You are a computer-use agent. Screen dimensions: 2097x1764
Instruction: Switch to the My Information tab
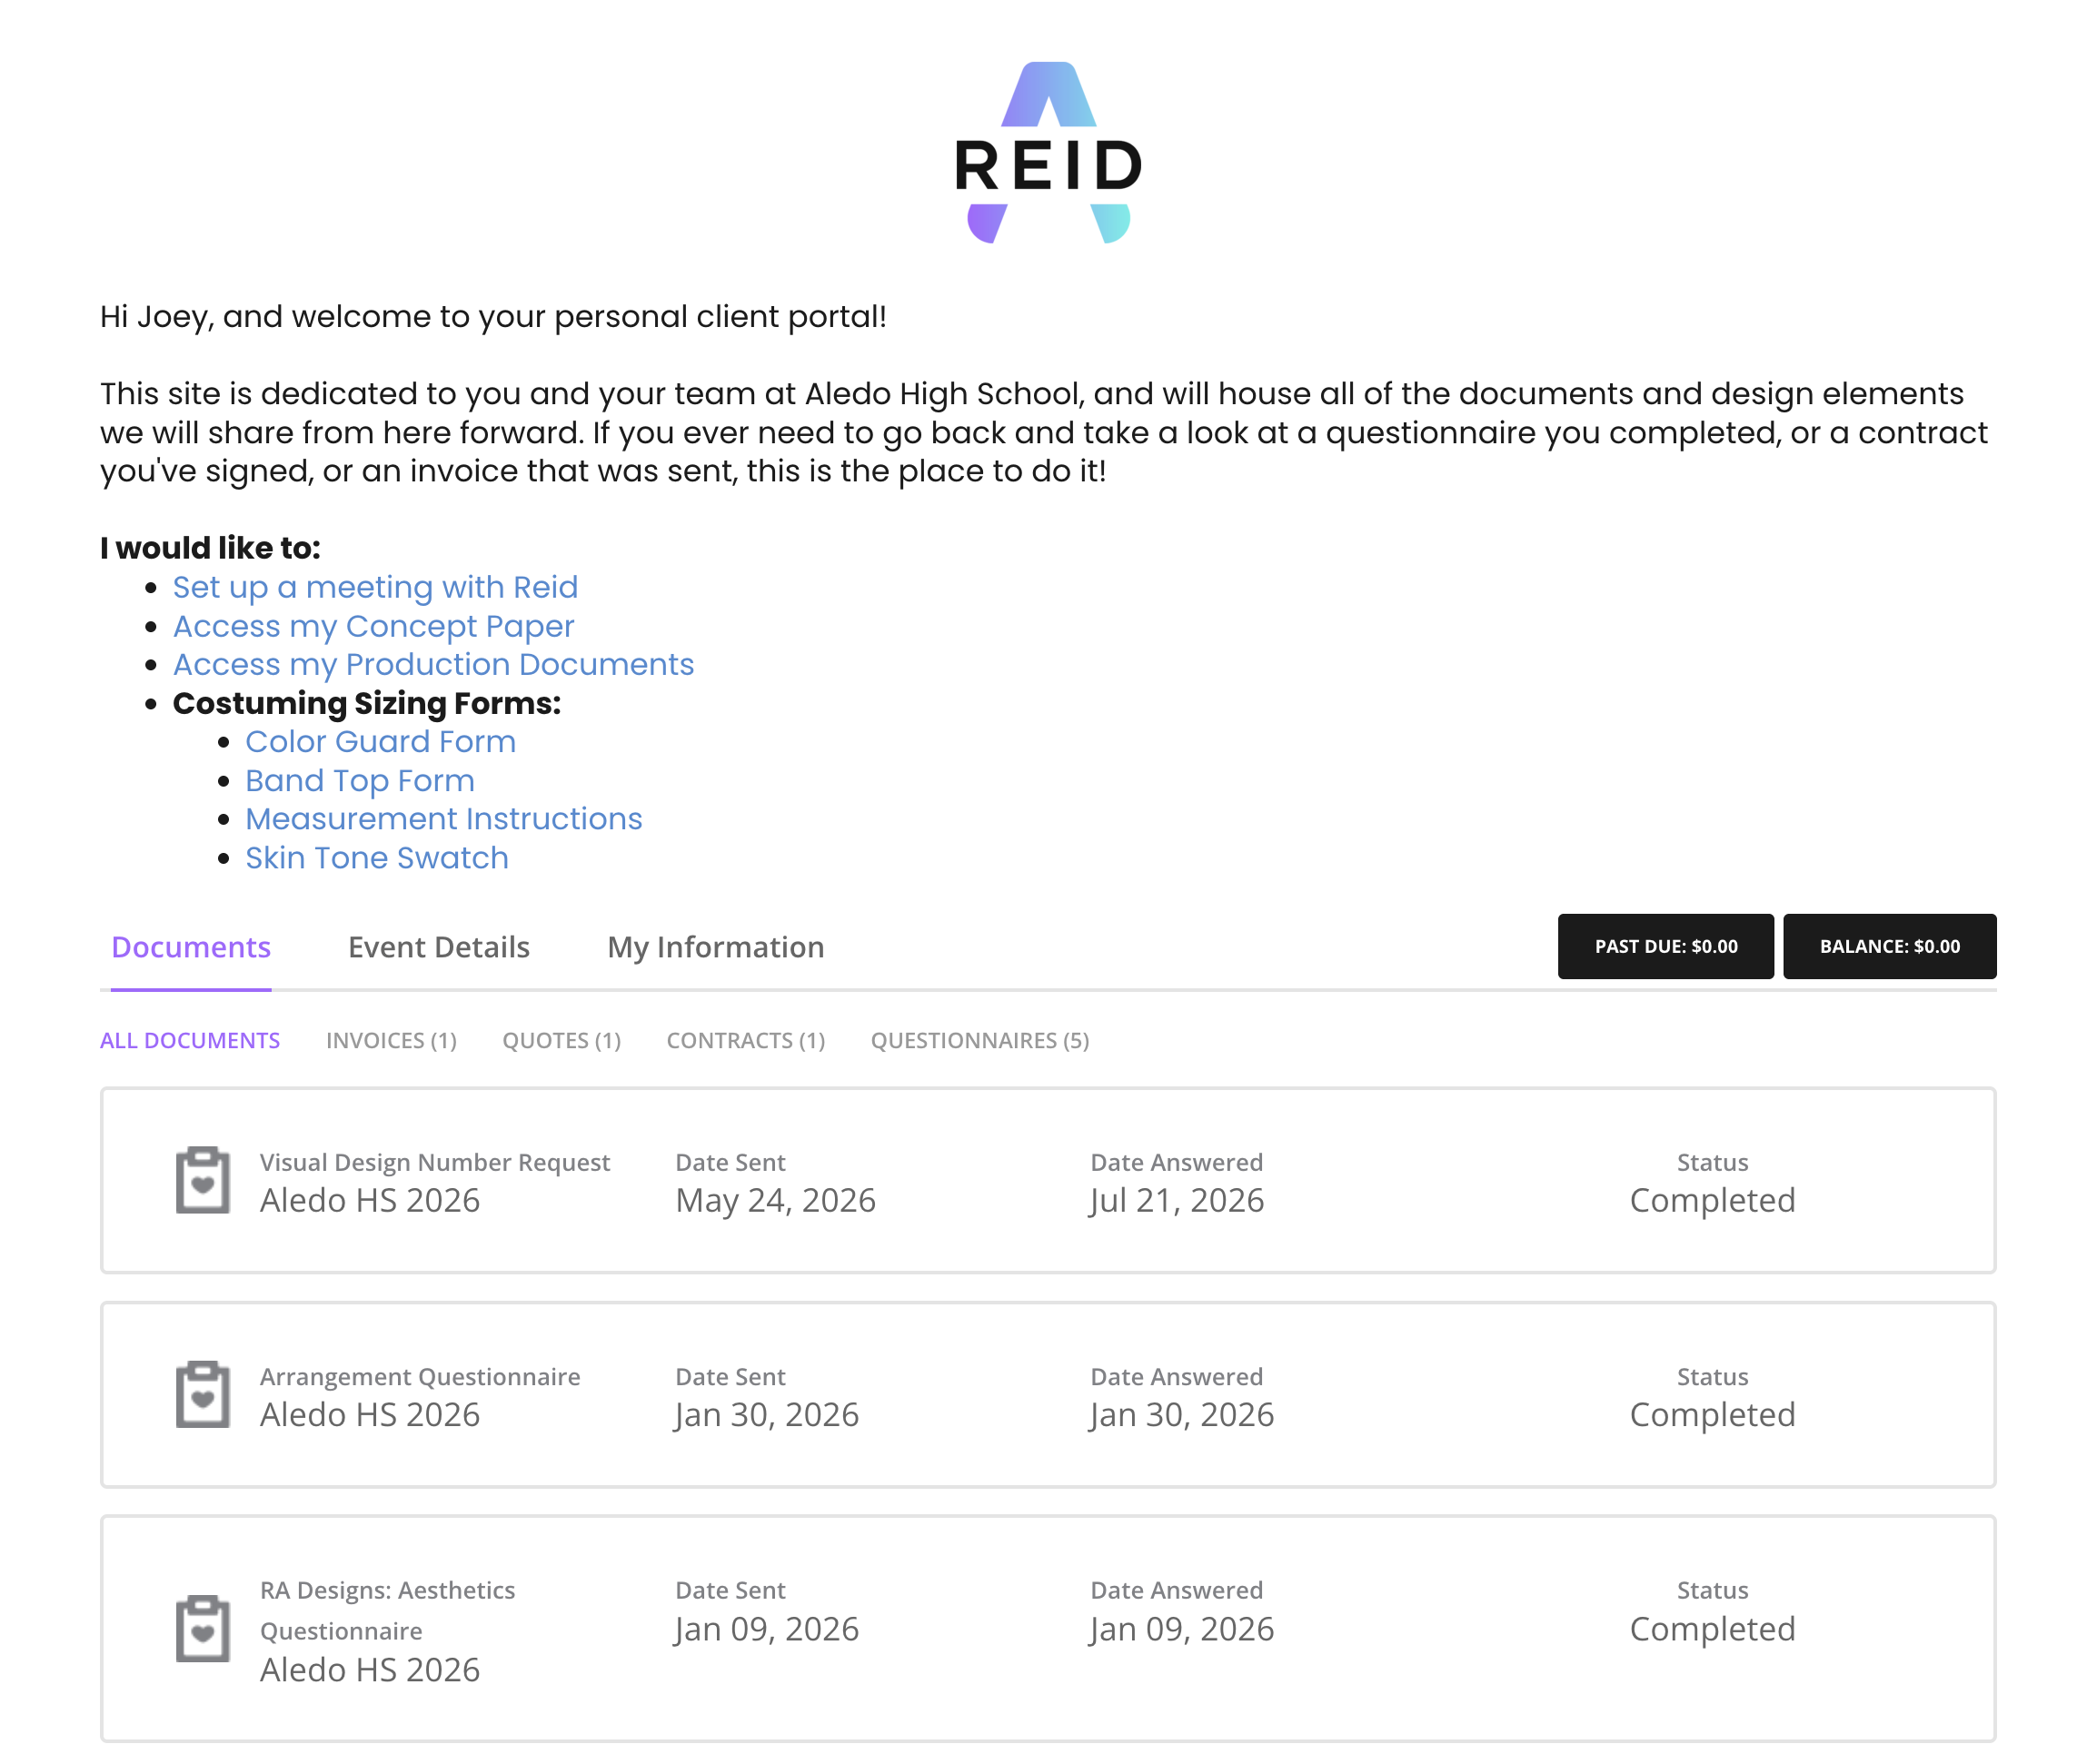(716, 947)
